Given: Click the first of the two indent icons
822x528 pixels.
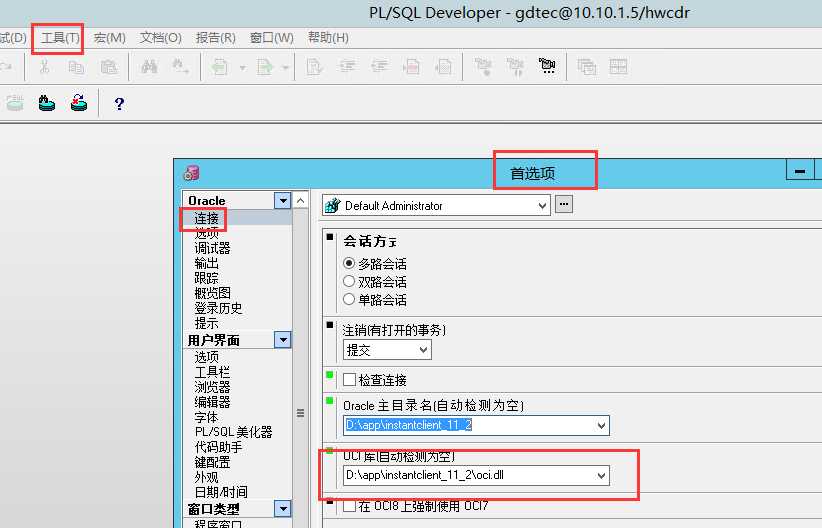Looking at the screenshot, I should [x=347, y=67].
